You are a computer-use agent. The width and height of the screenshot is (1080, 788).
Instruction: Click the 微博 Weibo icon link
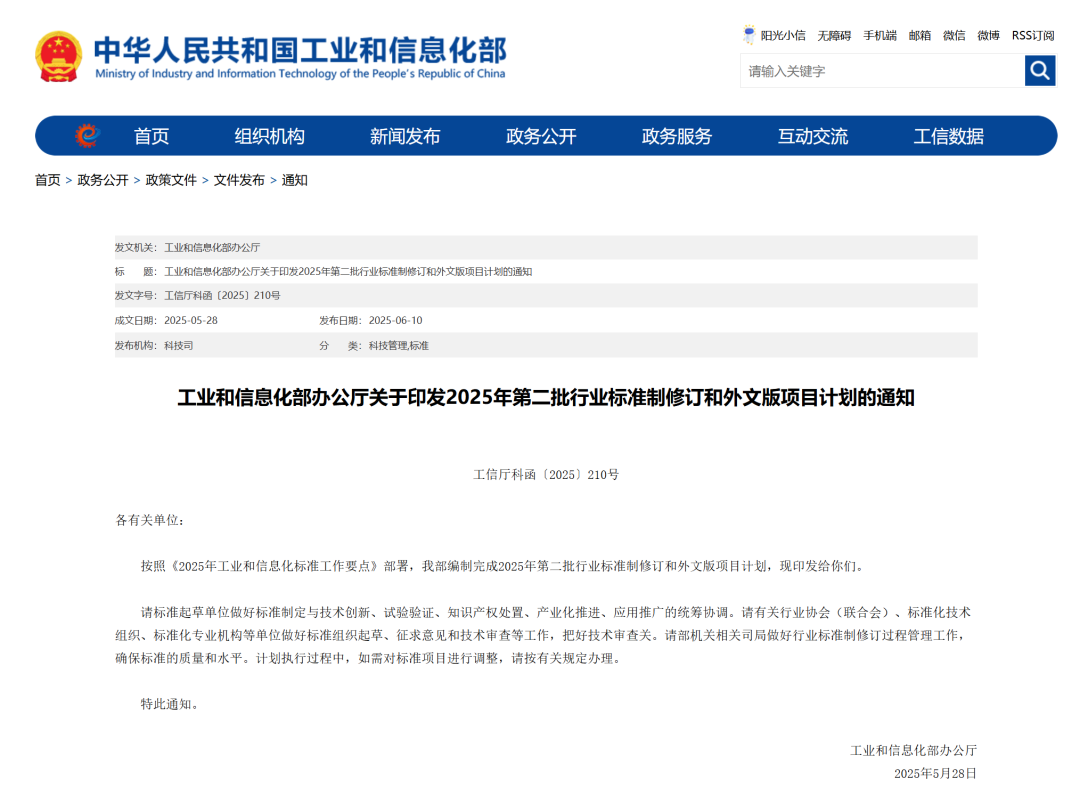(x=988, y=35)
